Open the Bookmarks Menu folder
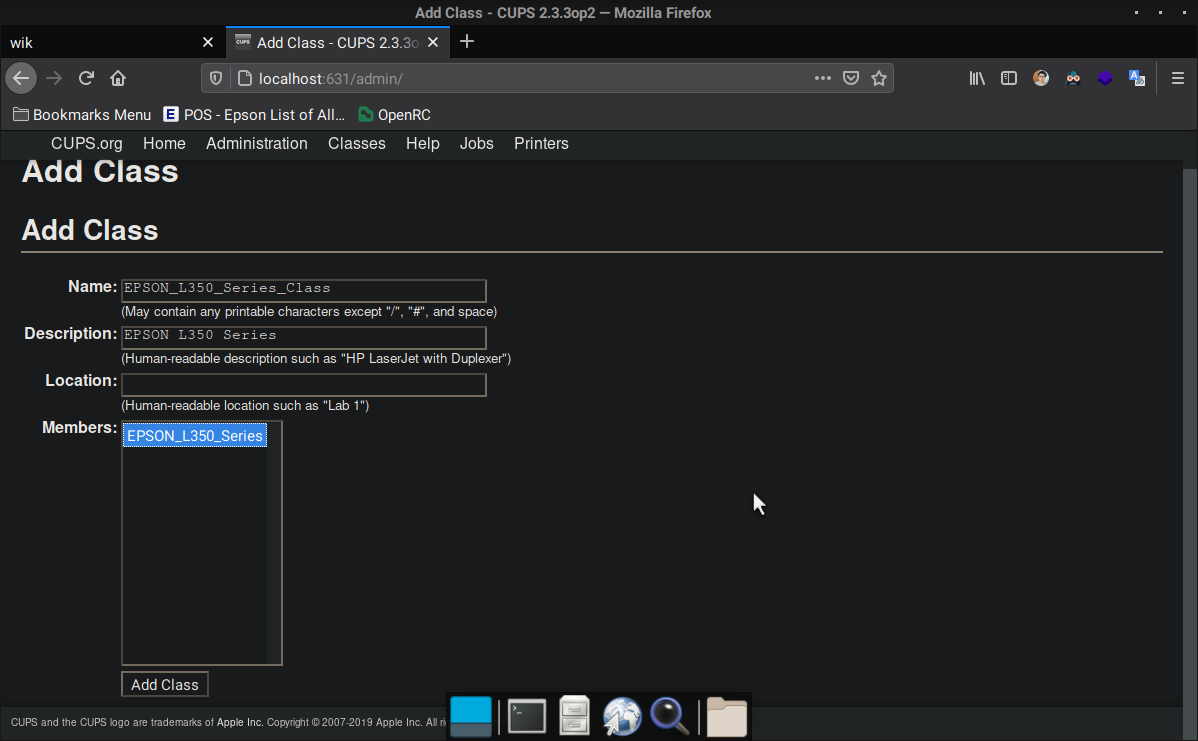This screenshot has width=1198, height=741. pos(83,115)
